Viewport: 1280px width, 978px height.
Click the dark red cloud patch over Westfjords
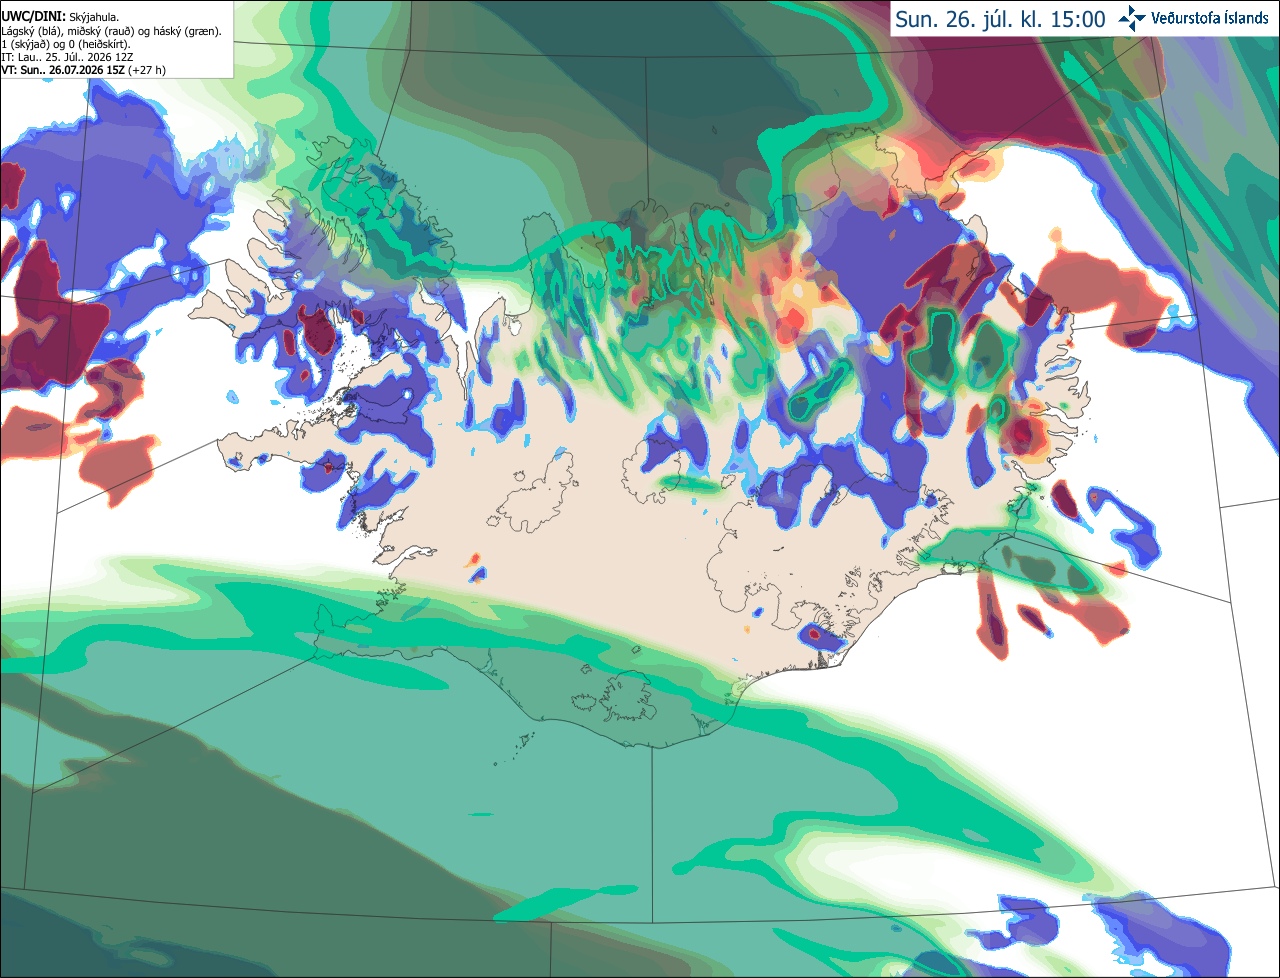pyautogui.click(x=321, y=330)
